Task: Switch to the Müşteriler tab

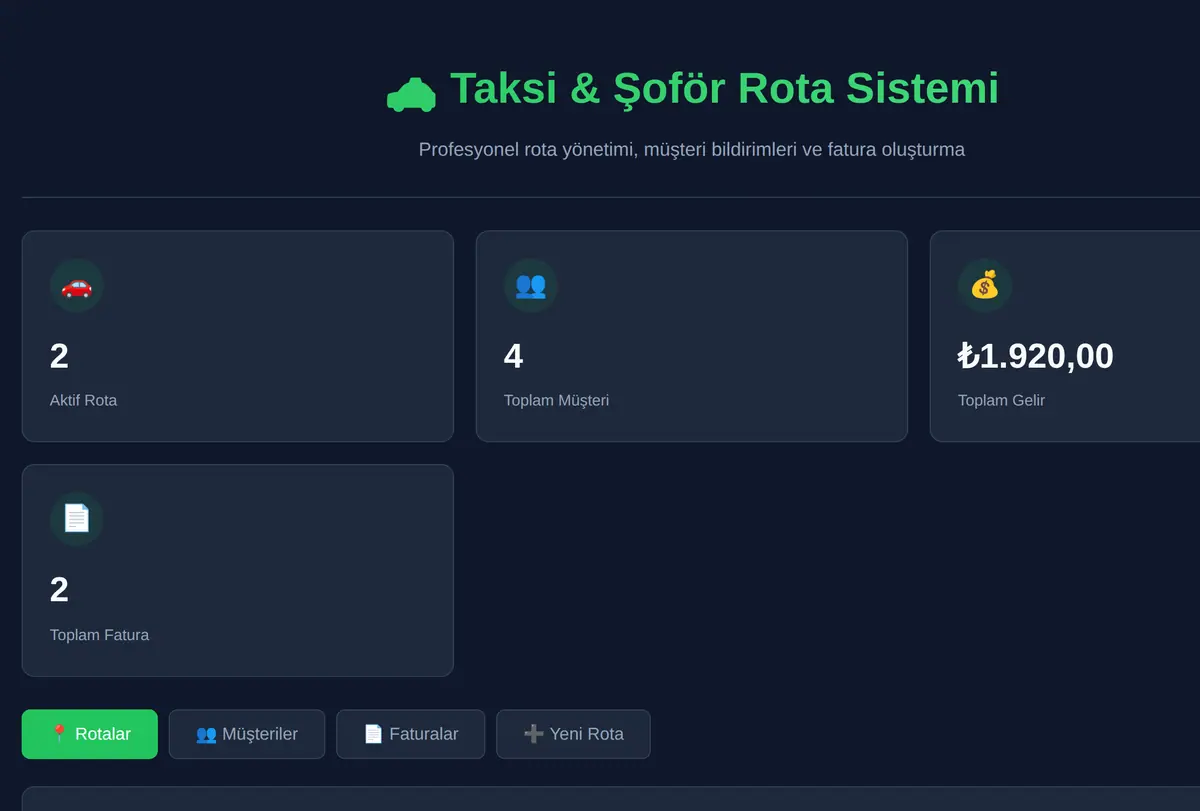Action: pyautogui.click(x=247, y=734)
